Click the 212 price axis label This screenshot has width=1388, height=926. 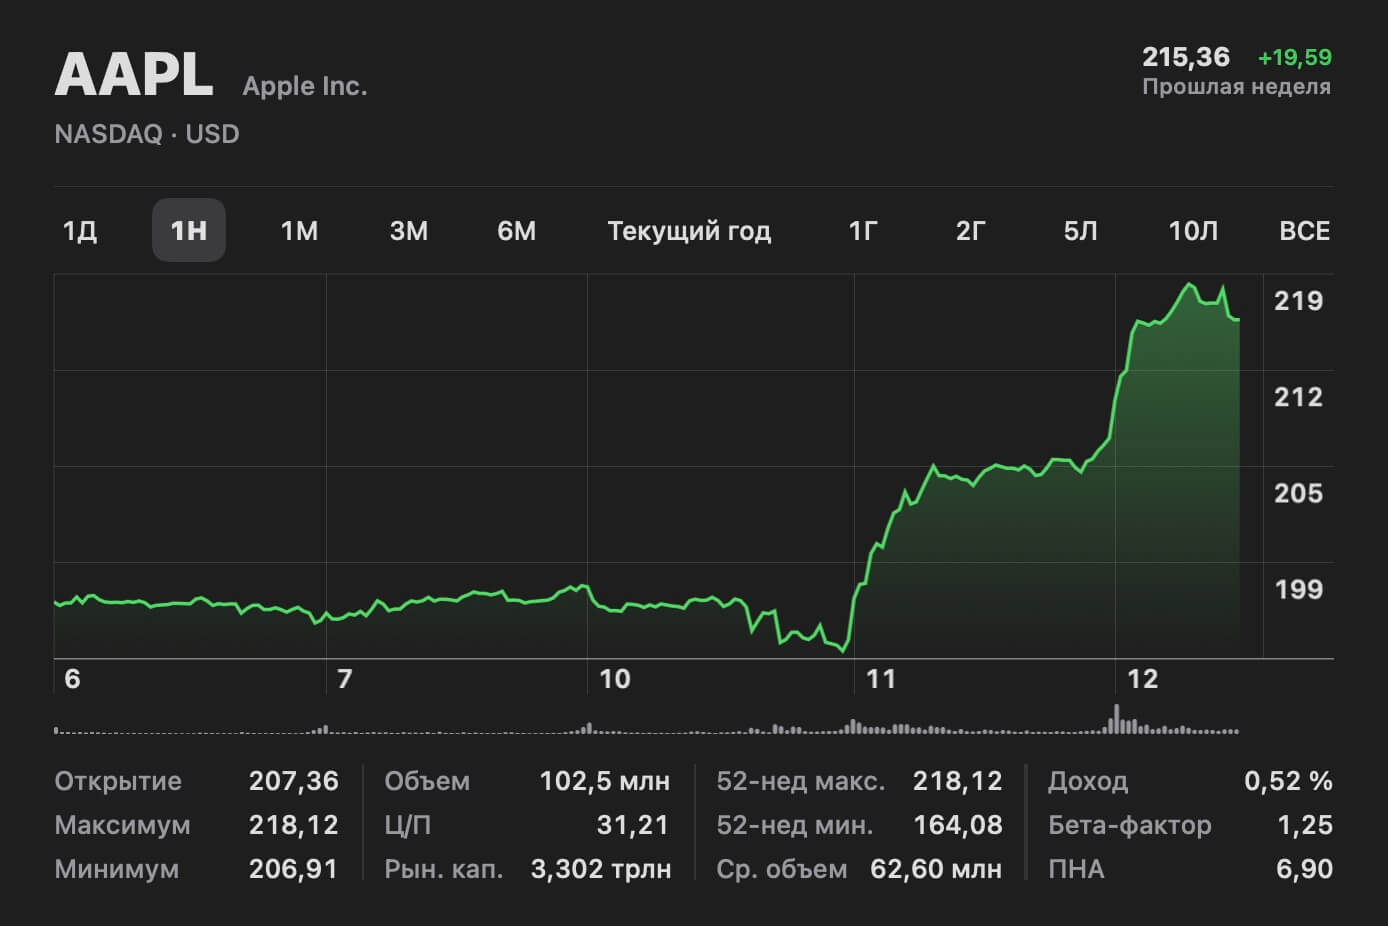[1298, 397]
